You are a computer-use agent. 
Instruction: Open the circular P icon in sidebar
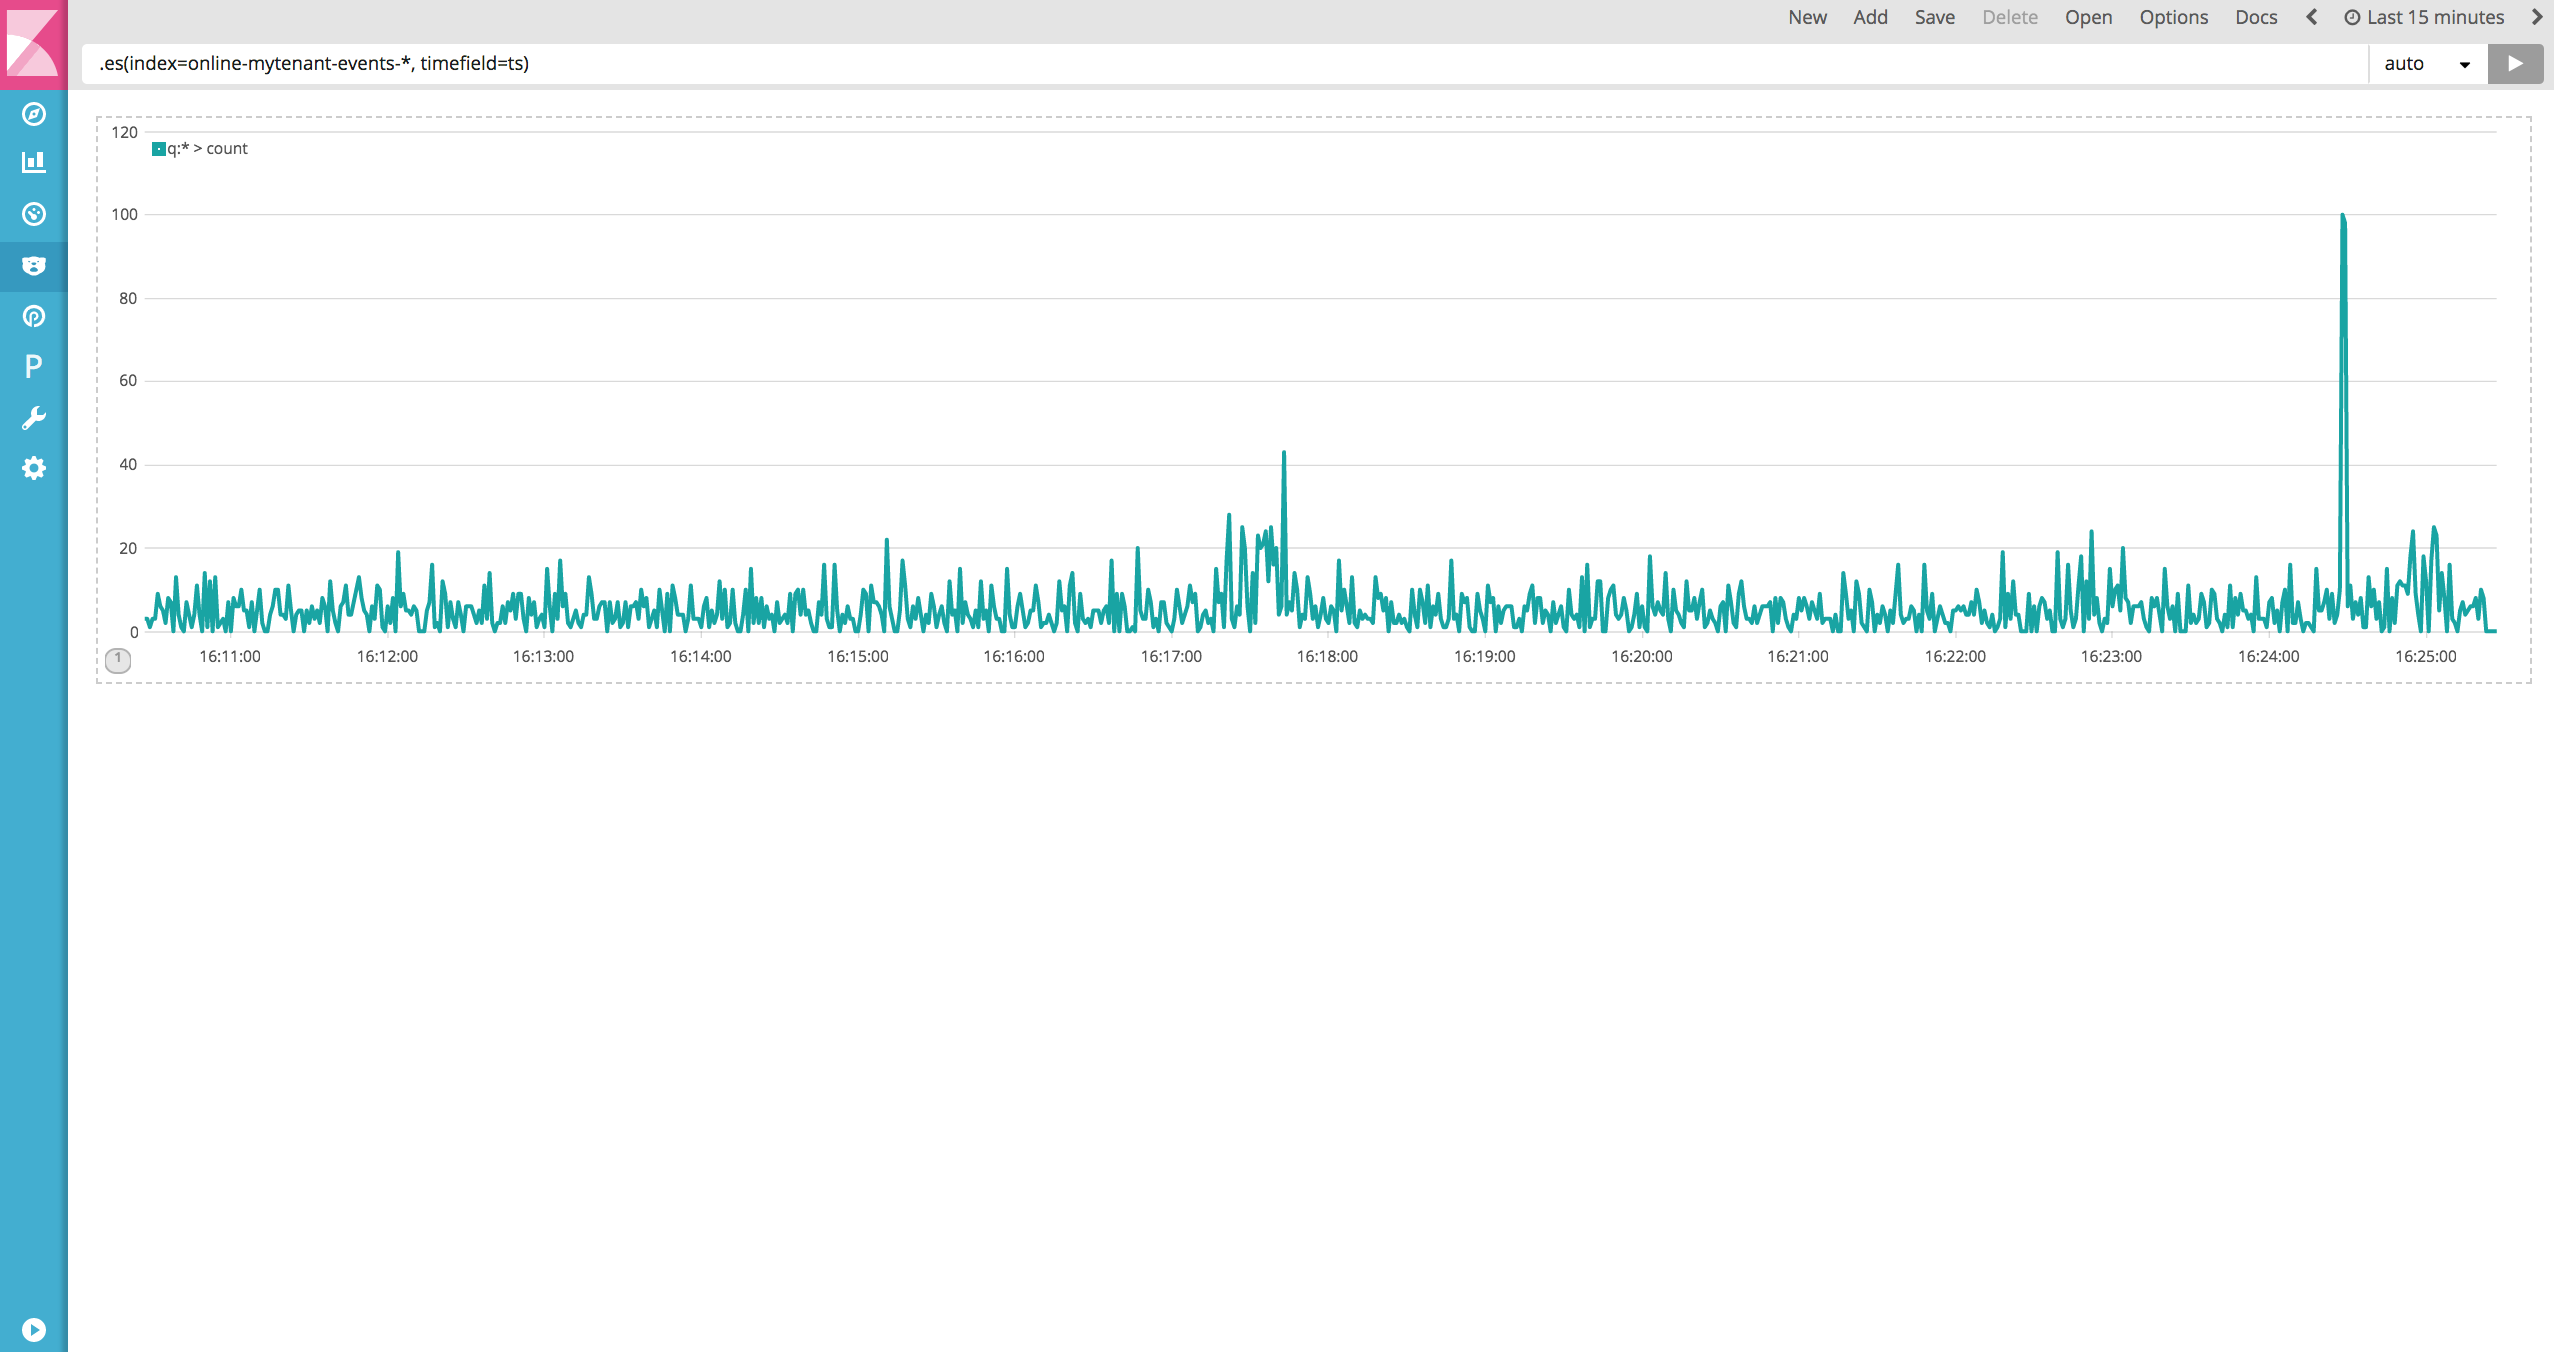33,317
